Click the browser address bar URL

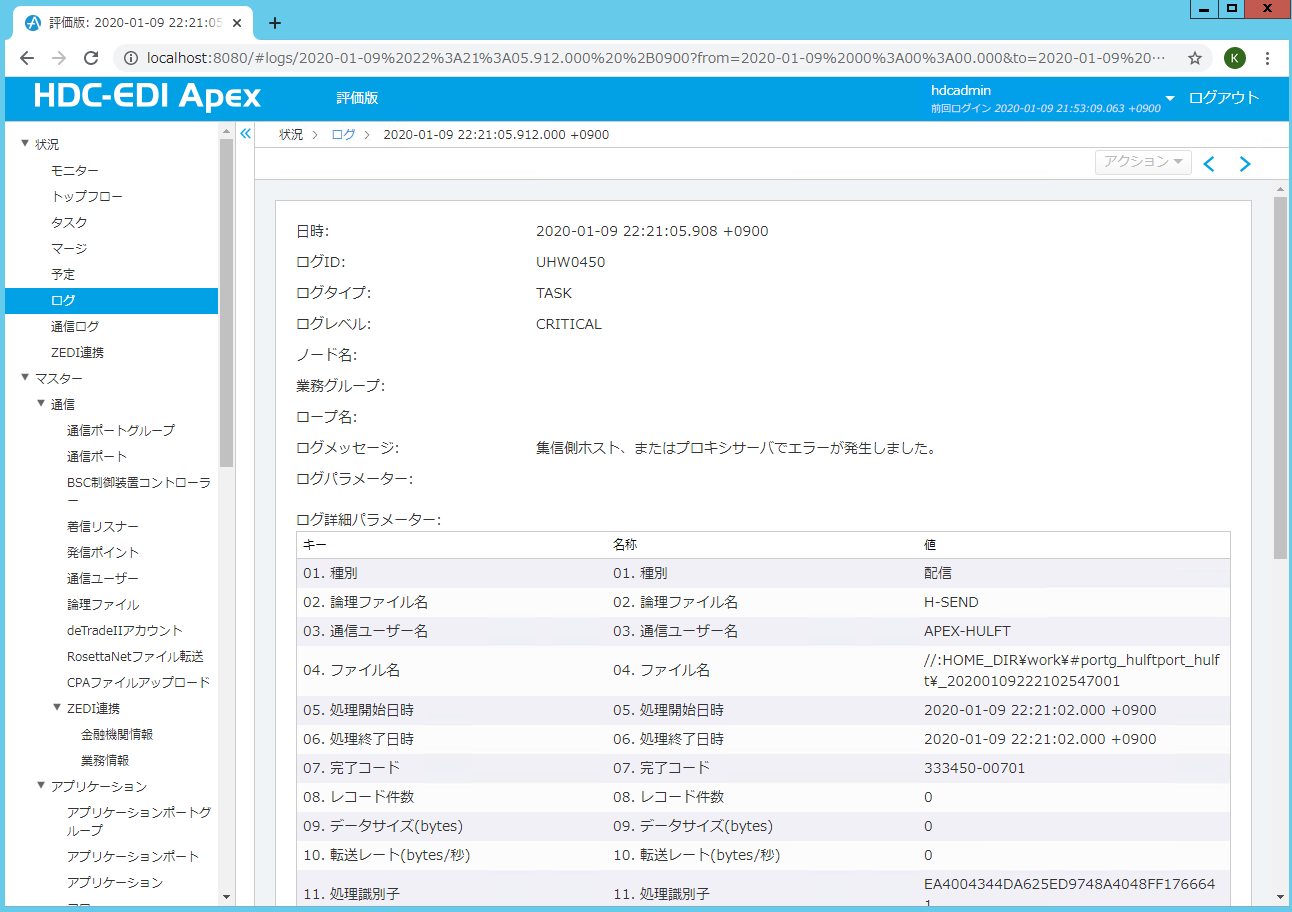(655, 58)
